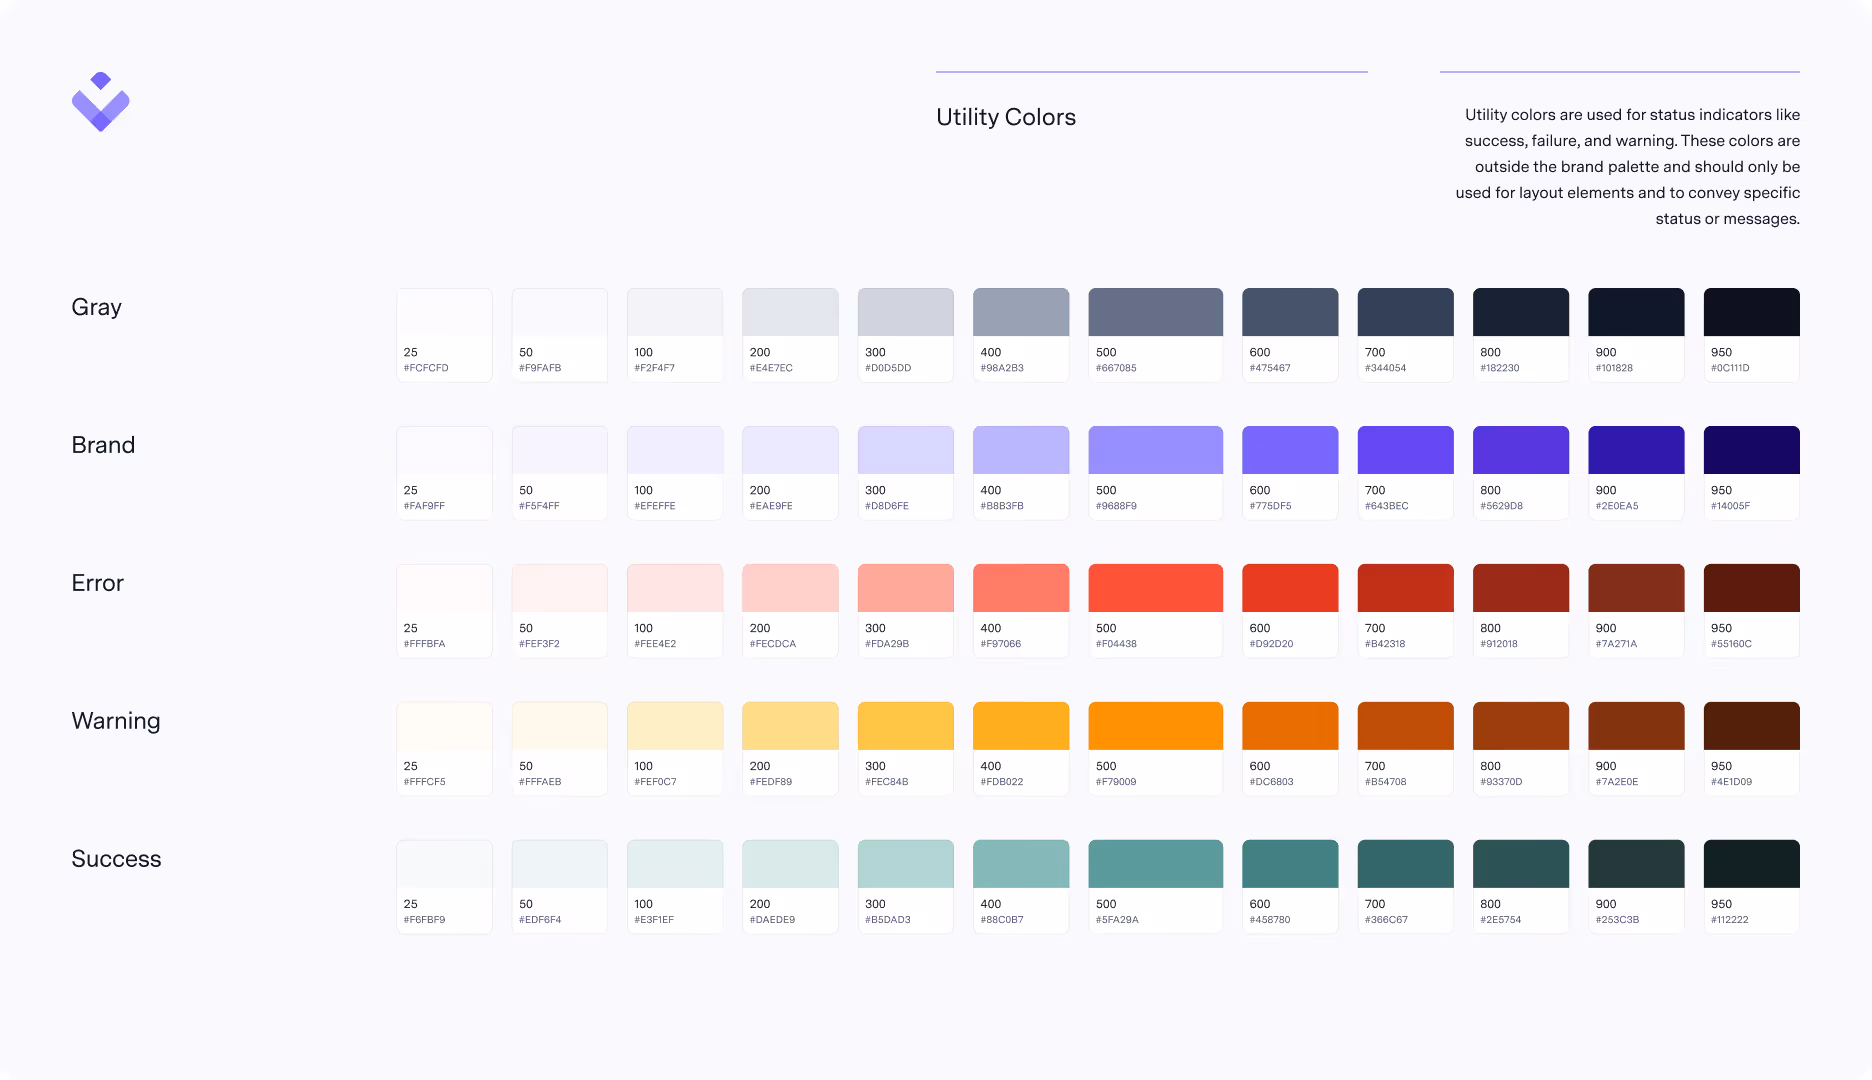Click the hex code #F6FBF9
1872x1080 pixels.
[x=425, y=920]
